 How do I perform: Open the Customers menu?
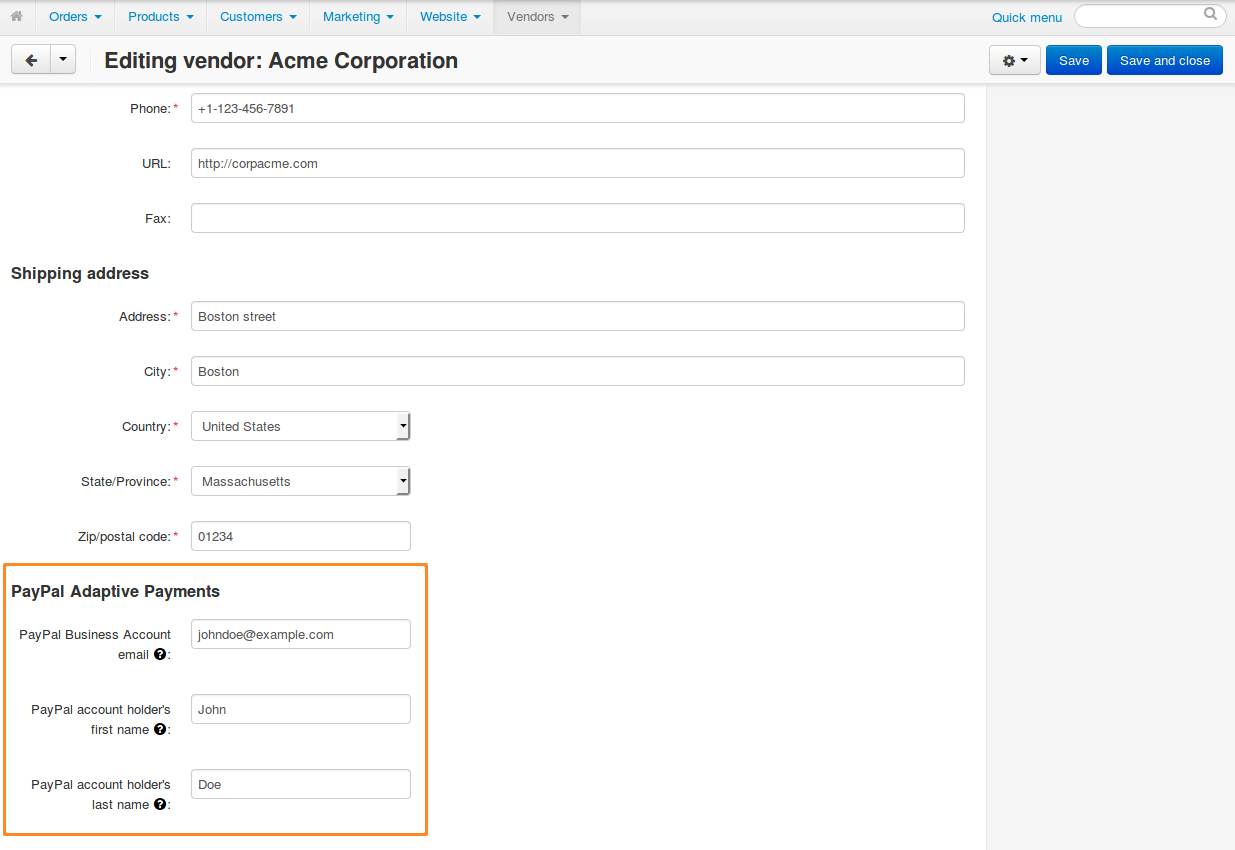point(258,17)
